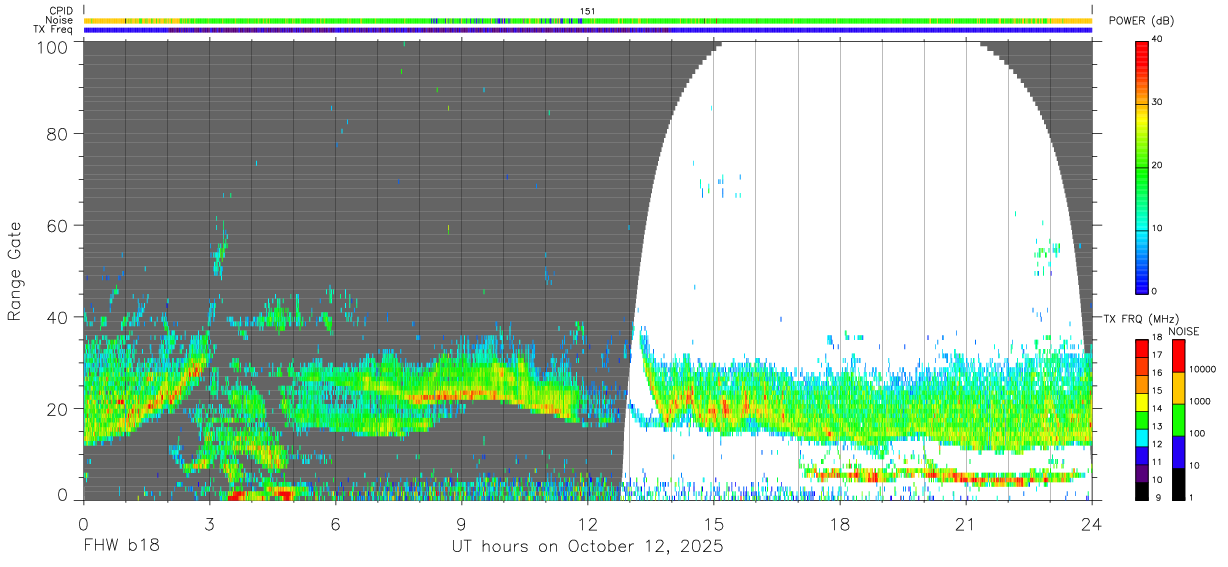Click the 'CPID' row label
Image resolution: width=1228 pixels, height=567 pixels.
click(60, 11)
